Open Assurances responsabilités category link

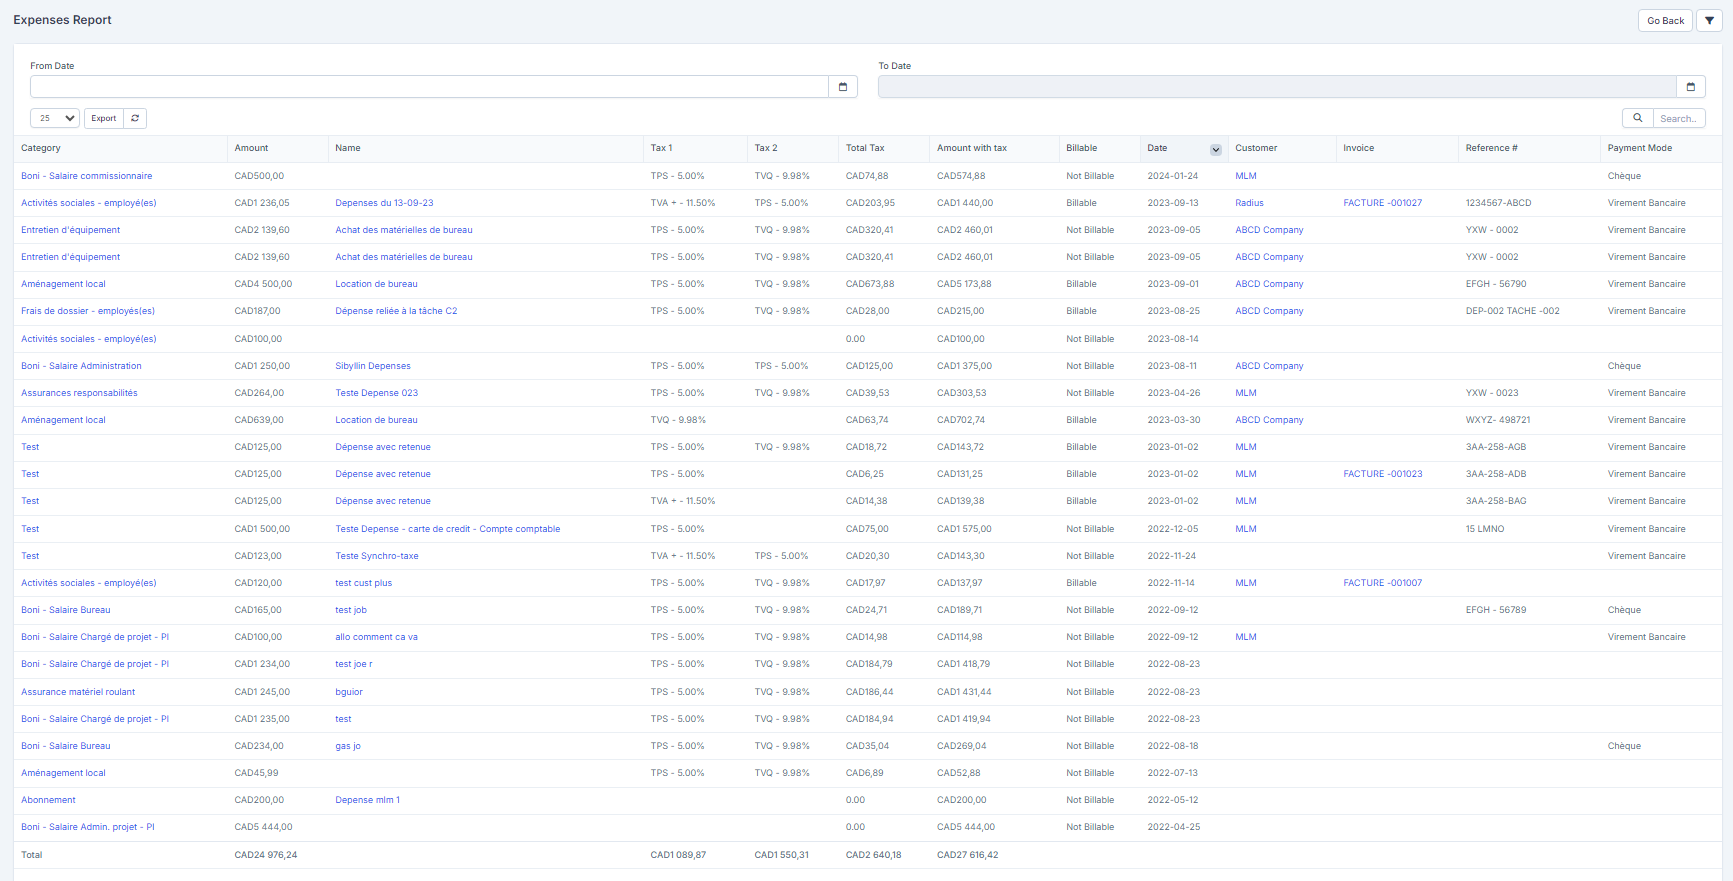coord(79,393)
